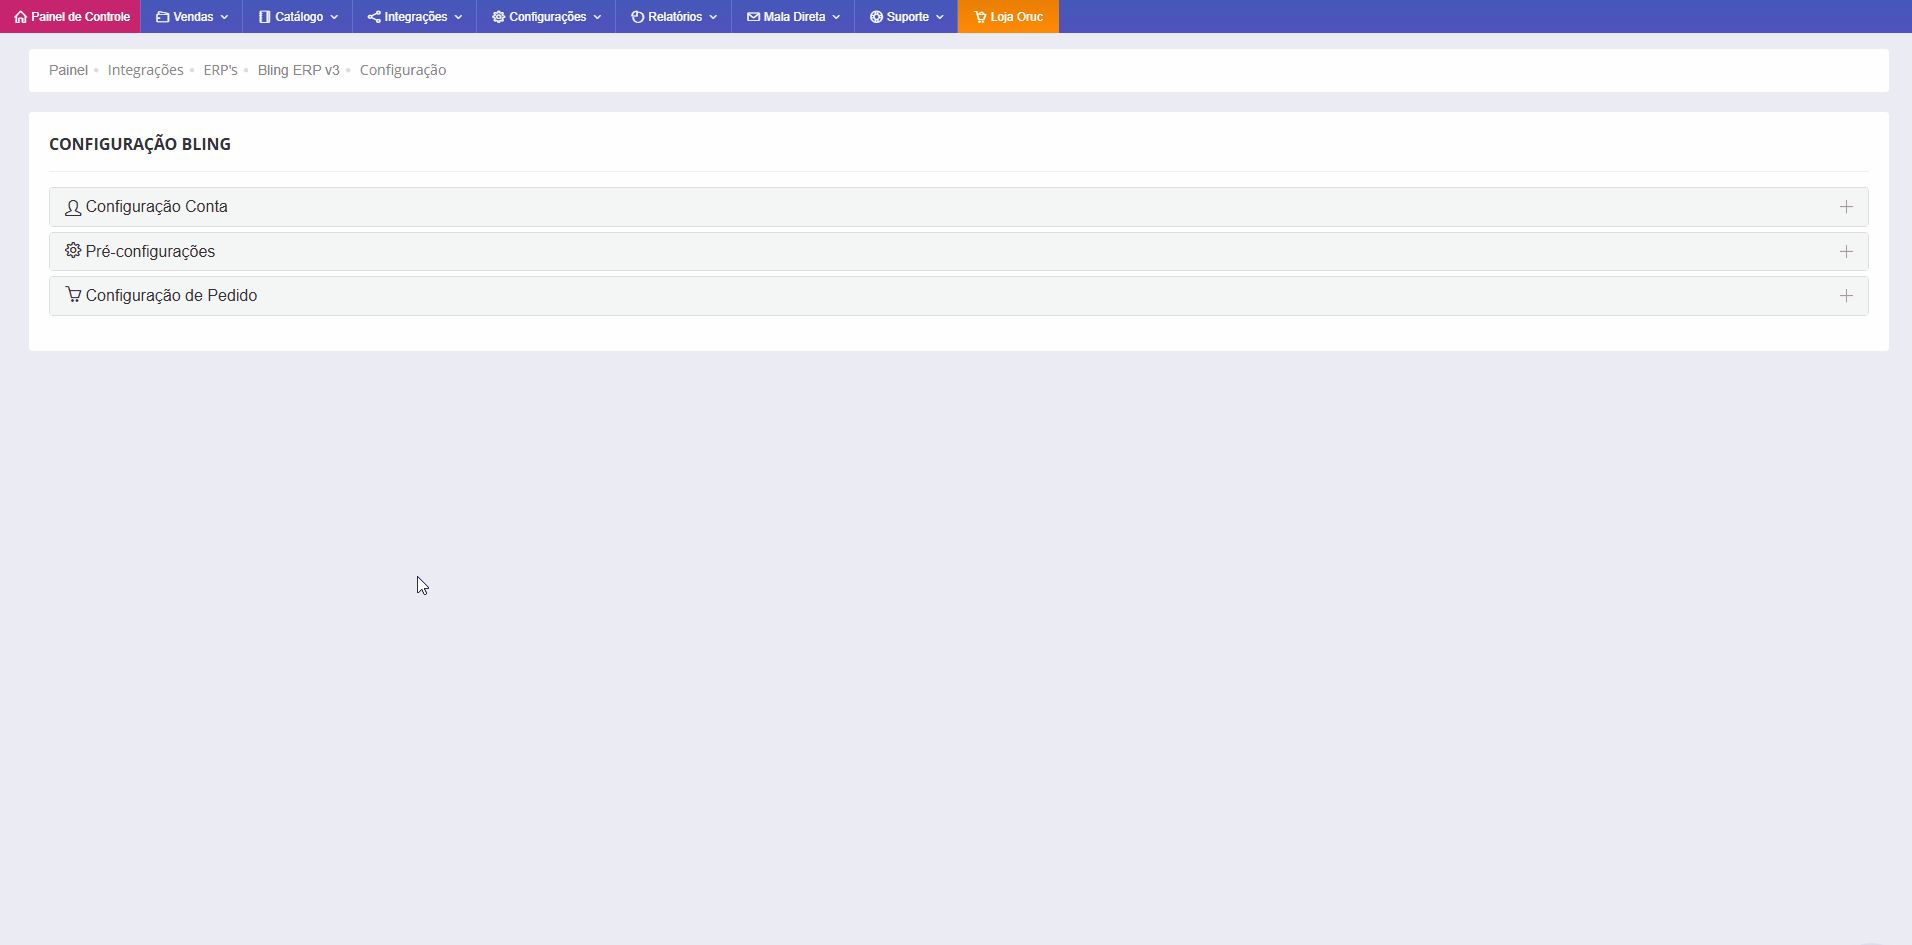The height and width of the screenshot is (945, 1912).
Task: Open the Configurações menu in top bar
Action: coord(546,17)
